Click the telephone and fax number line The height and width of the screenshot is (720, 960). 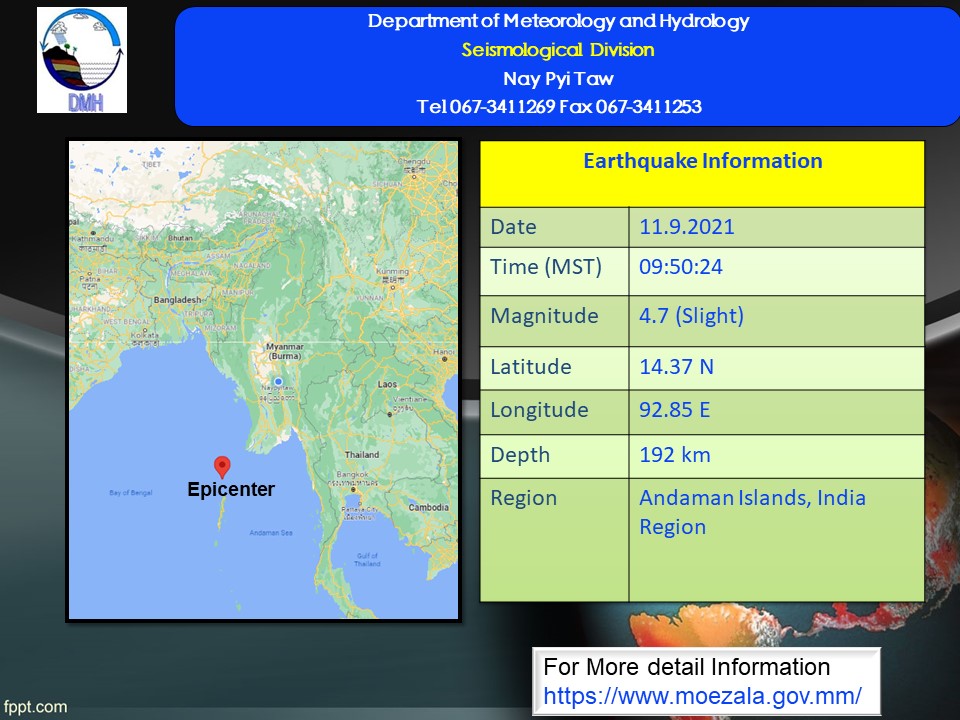click(559, 107)
